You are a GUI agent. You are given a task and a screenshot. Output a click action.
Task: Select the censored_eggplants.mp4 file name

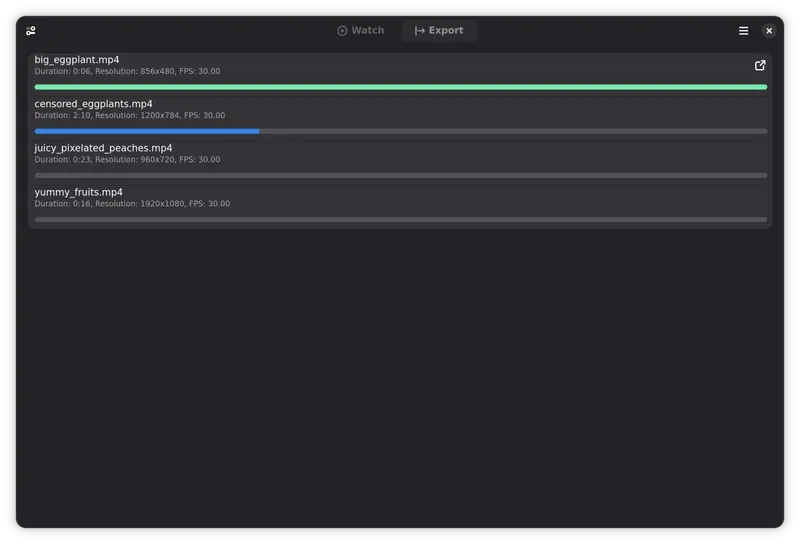[x=94, y=104]
